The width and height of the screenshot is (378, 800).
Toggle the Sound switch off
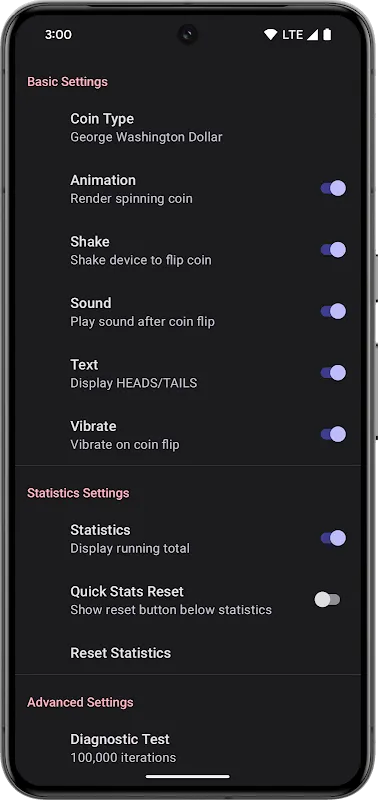[x=333, y=311]
